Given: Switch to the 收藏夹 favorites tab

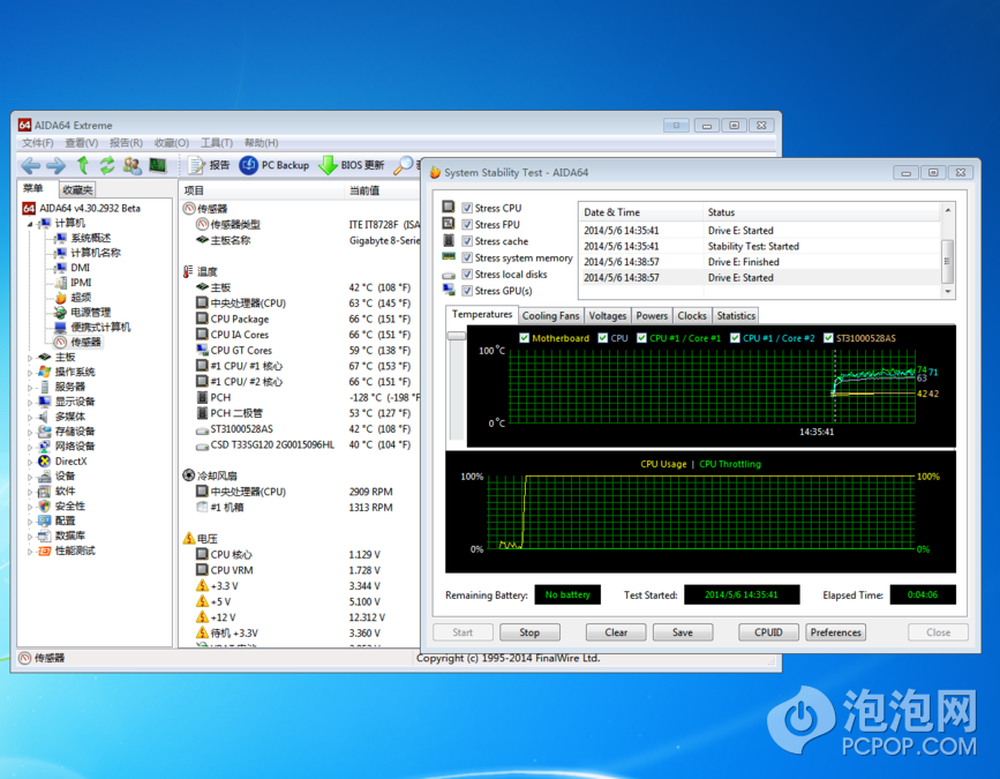Looking at the screenshot, I should [78, 189].
